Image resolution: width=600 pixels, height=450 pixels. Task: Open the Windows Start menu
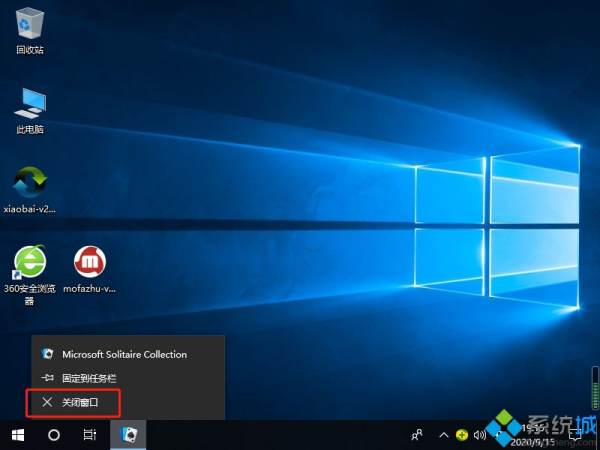(18, 435)
